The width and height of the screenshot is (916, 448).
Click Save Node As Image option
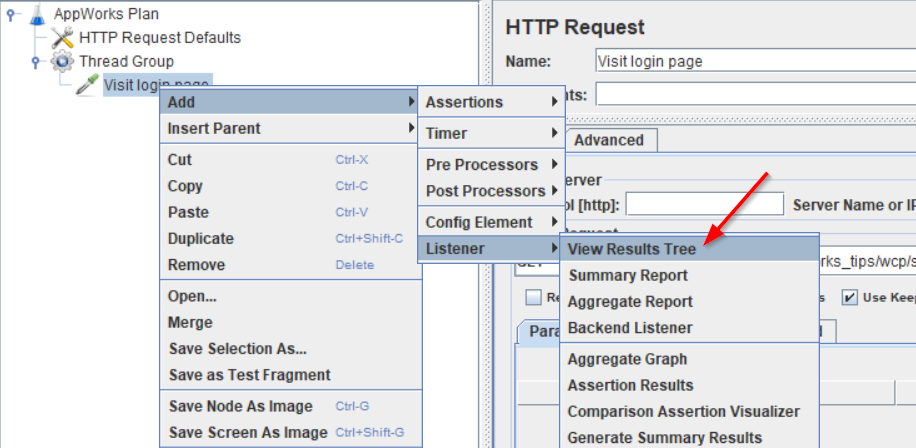240,406
